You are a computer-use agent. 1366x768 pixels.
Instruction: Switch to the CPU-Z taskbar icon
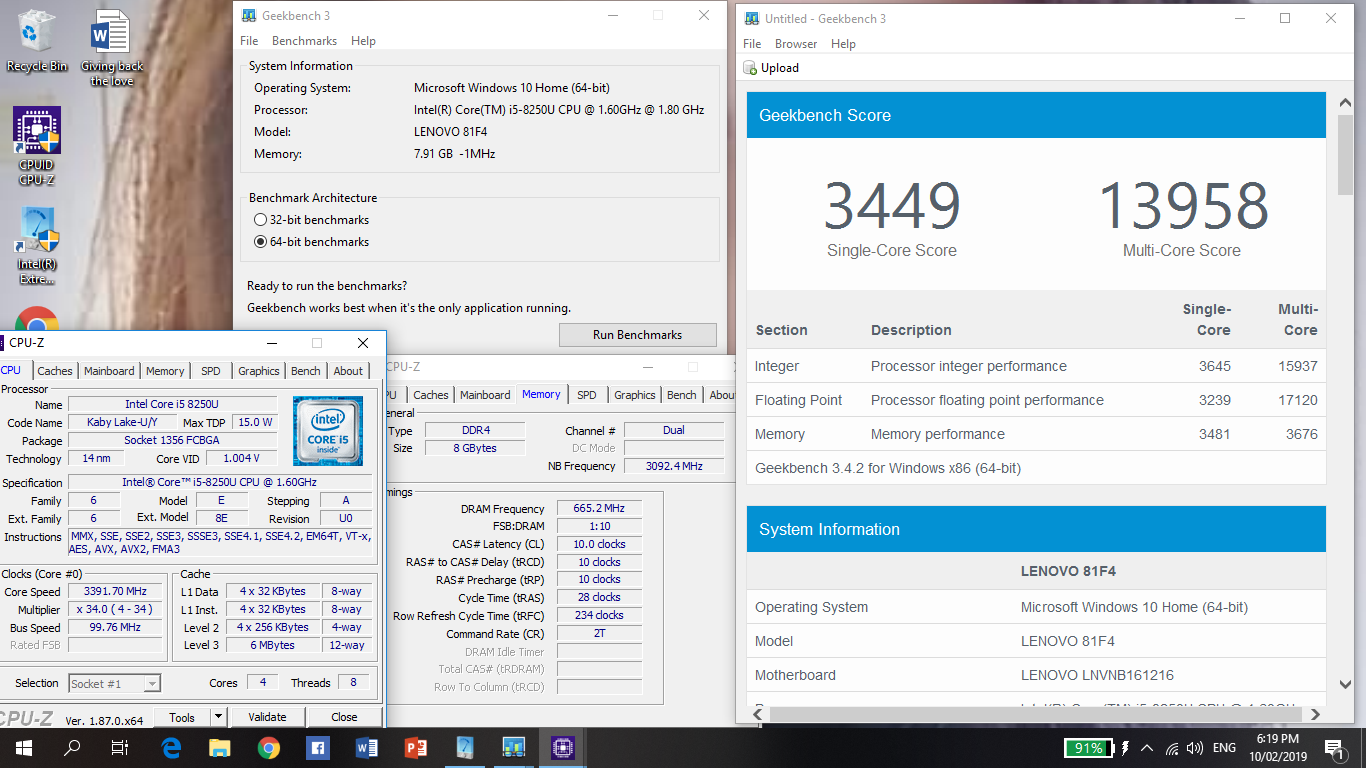coord(562,747)
